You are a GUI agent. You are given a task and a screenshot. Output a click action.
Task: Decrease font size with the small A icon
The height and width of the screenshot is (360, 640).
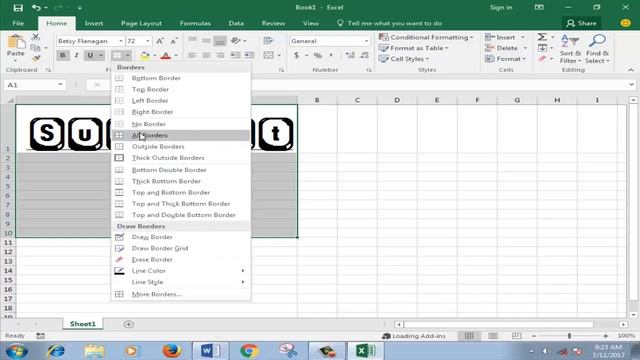[173, 41]
